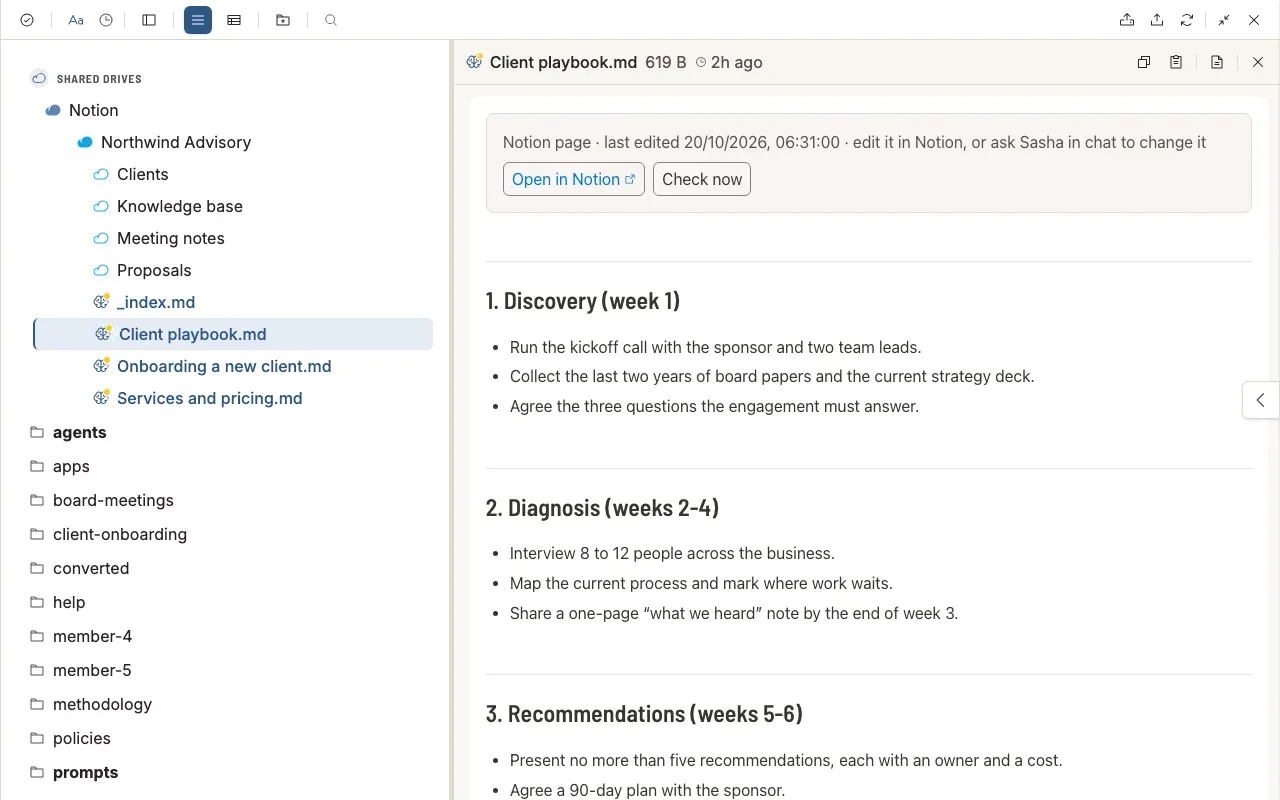The width and height of the screenshot is (1280, 800).
Task: Open the member-5 folder
Action: click(x=92, y=670)
